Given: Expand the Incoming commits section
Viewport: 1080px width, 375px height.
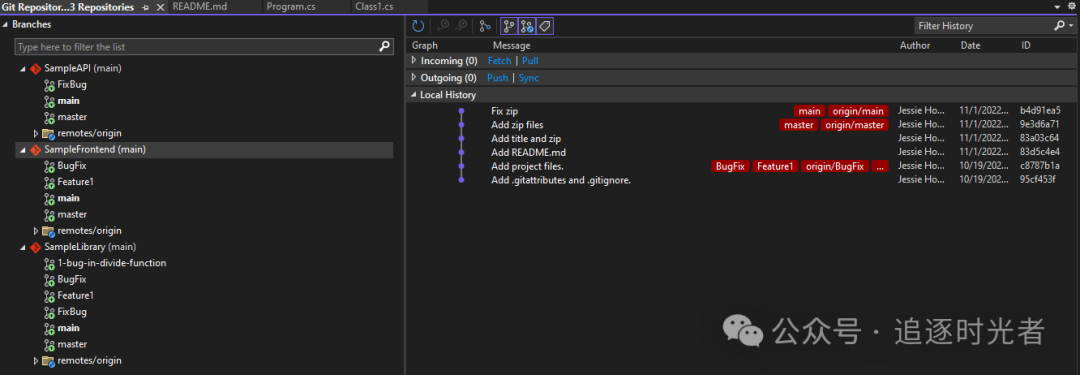Looking at the screenshot, I should [x=414, y=61].
